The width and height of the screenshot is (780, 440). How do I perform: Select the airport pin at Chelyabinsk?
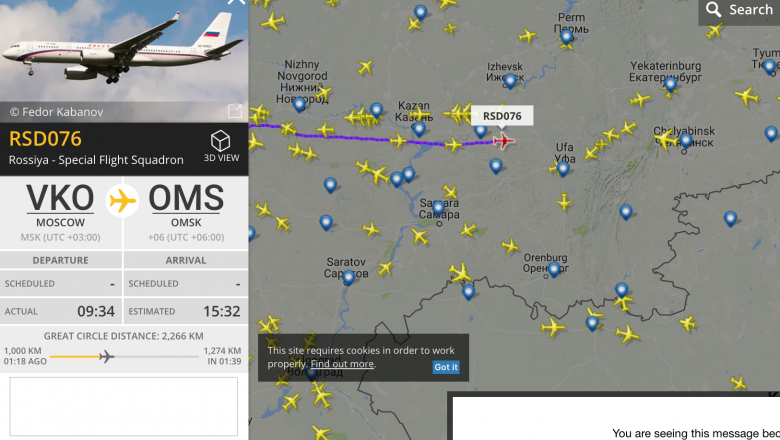pos(686,141)
